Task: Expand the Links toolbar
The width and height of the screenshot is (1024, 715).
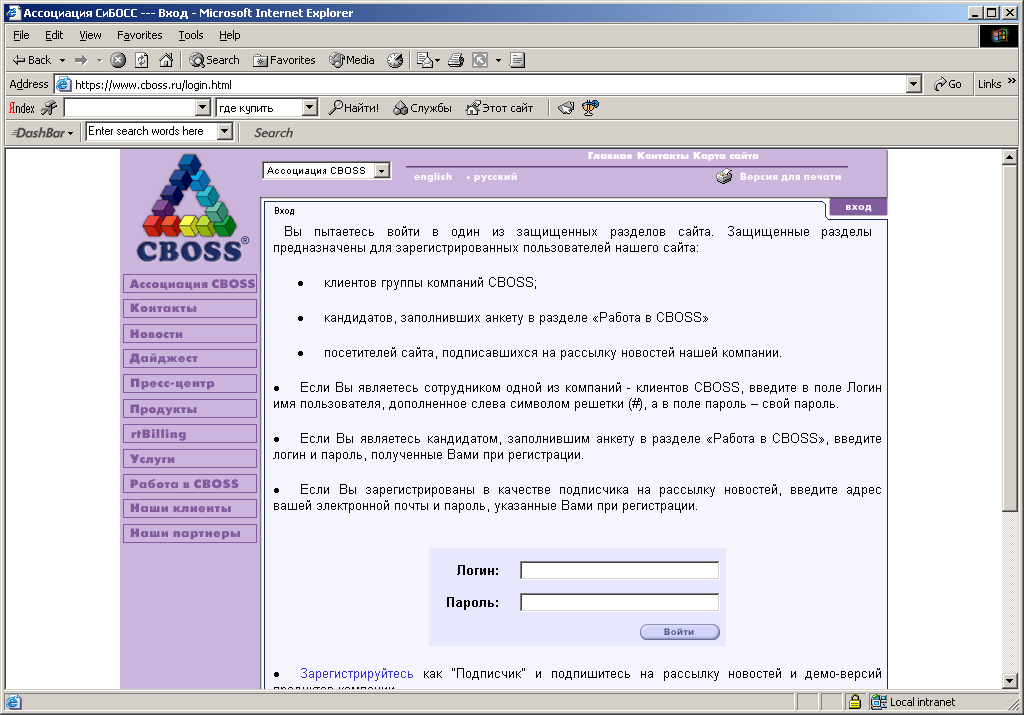Action: coord(1012,81)
